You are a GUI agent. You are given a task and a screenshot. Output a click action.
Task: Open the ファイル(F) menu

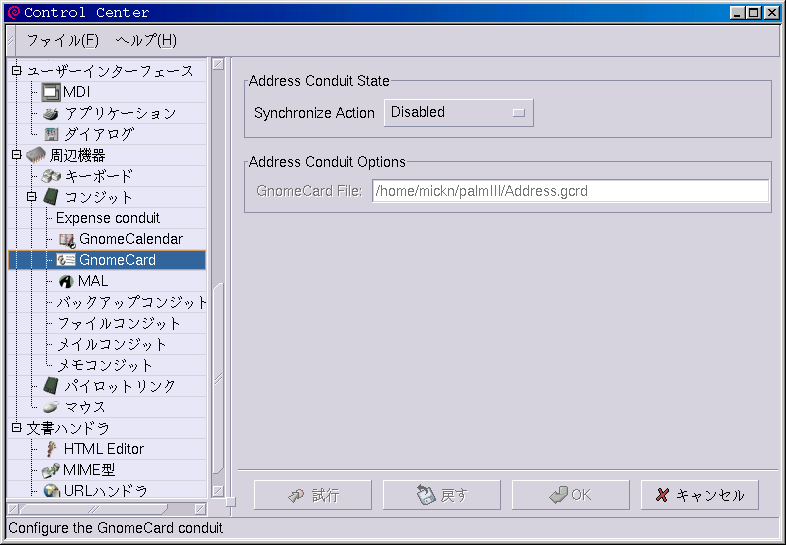point(62,40)
